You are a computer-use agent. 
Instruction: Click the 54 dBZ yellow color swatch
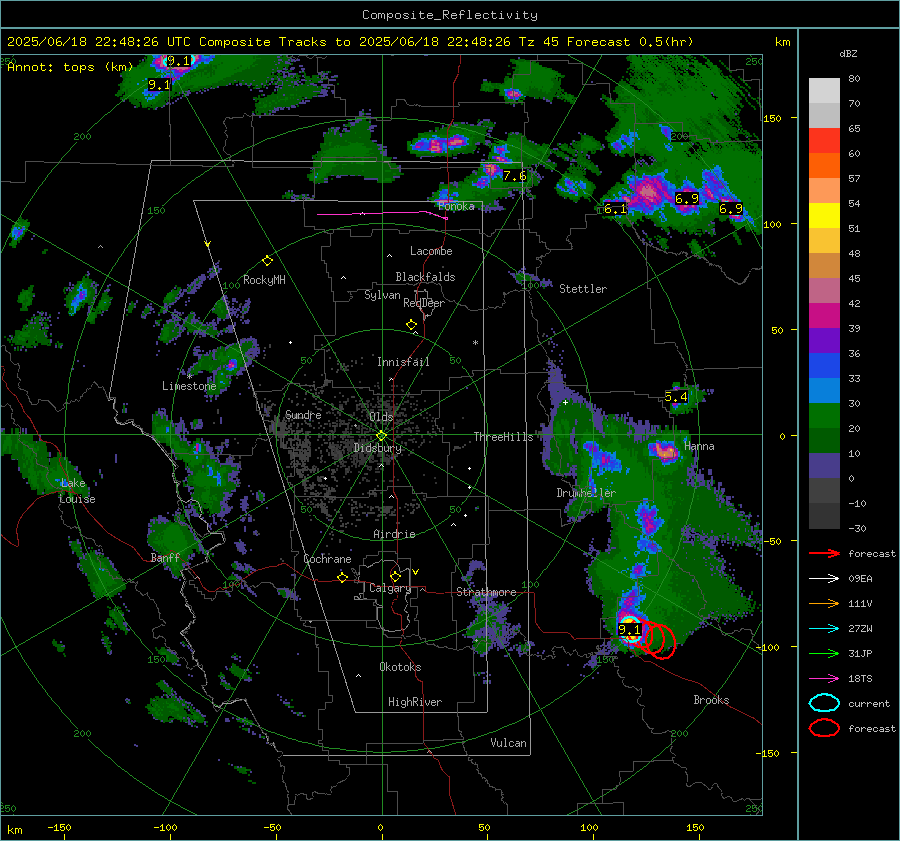[824, 215]
